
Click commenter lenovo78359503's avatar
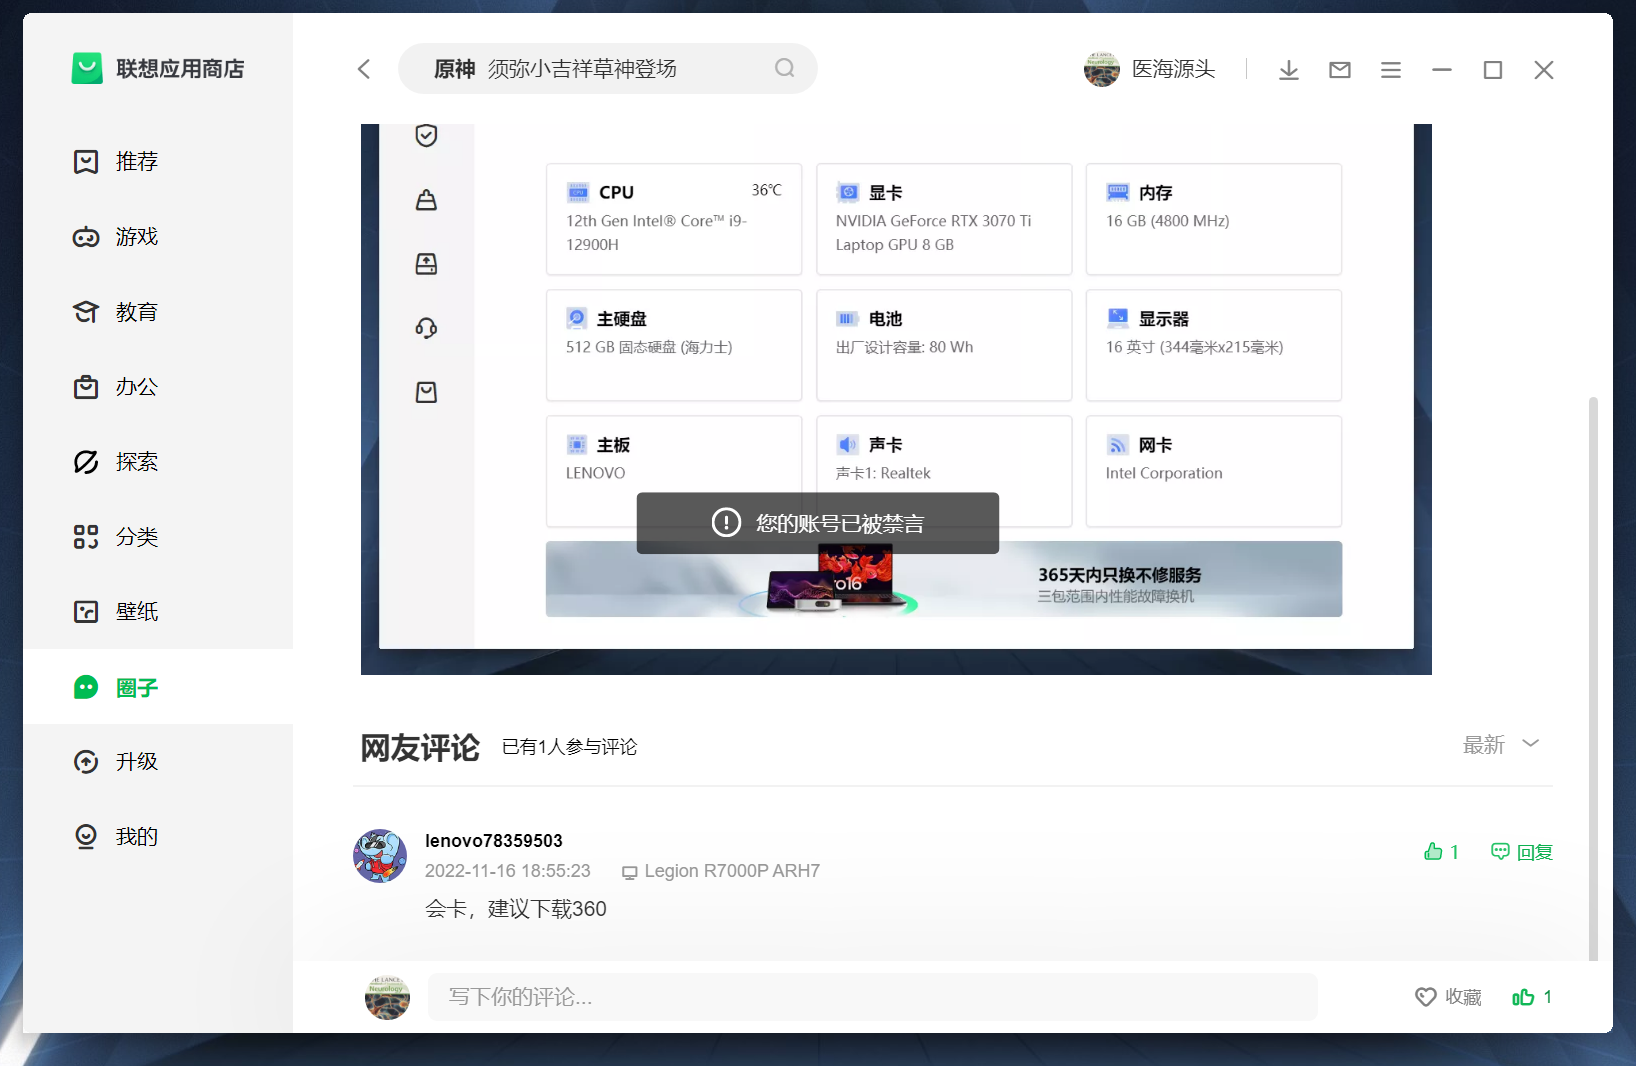[x=380, y=856]
